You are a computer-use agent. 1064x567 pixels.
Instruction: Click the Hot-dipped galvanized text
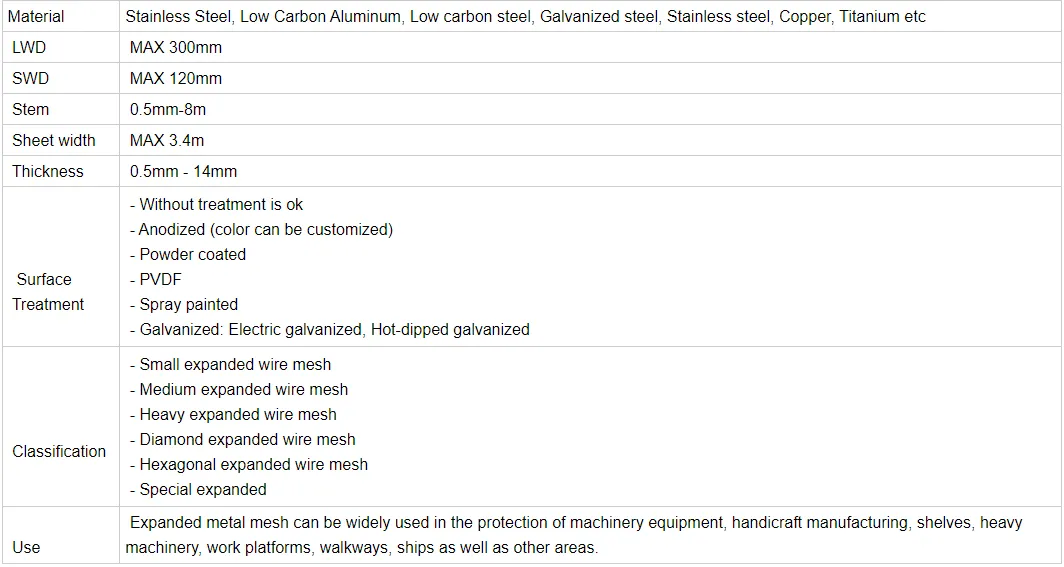coord(450,329)
